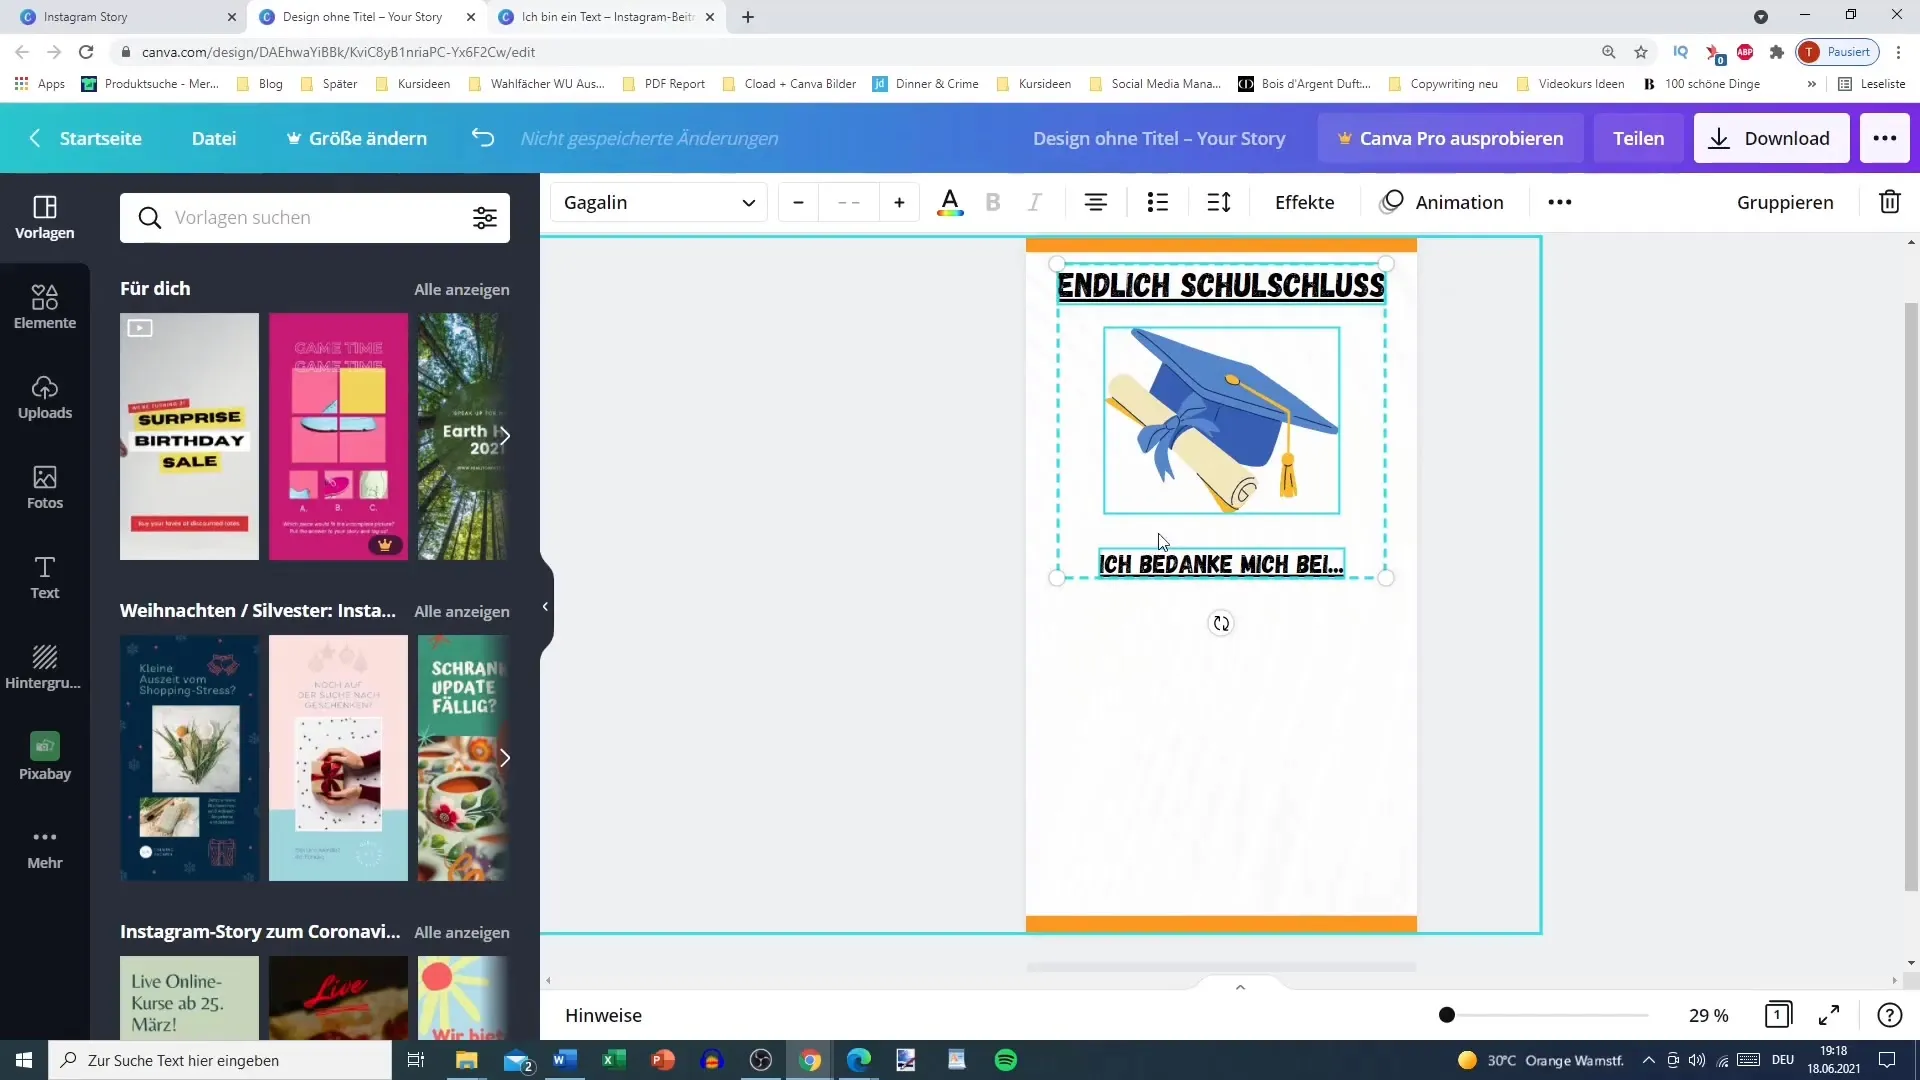Open Spotify from the taskbar
The height and width of the screenshot is (1080, 1920).
tap(1006, 1060)
